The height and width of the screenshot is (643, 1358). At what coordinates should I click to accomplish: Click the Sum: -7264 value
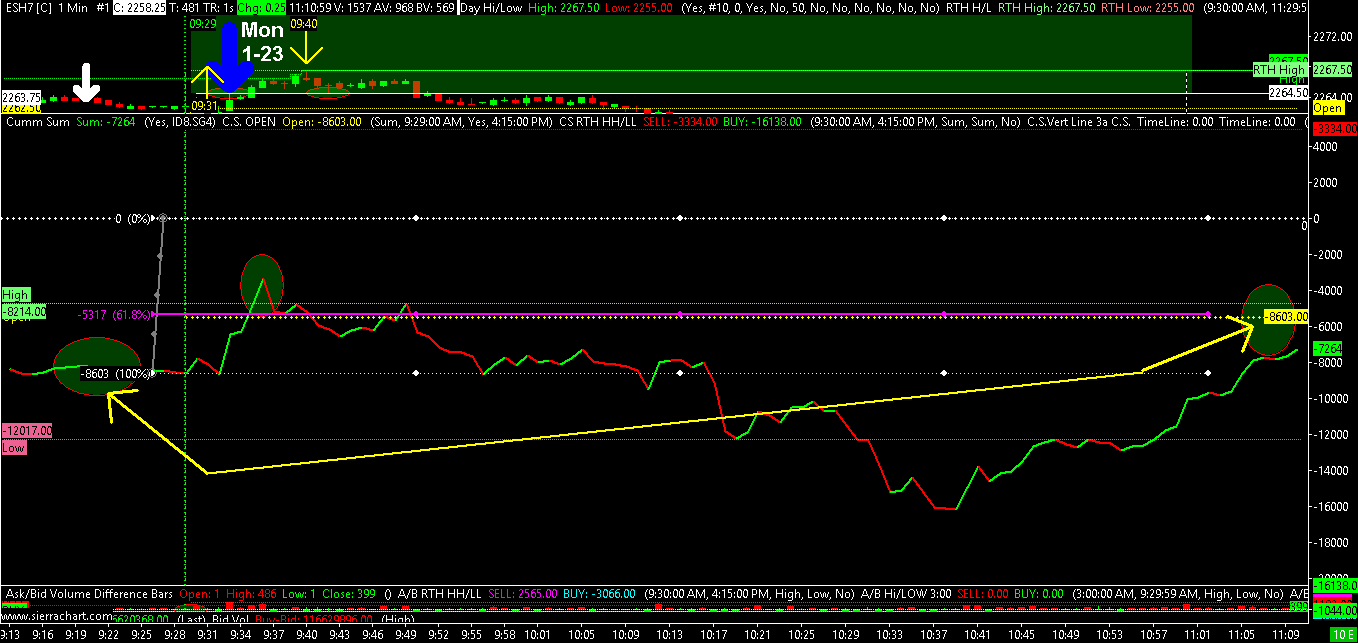[x=108, y=122]
